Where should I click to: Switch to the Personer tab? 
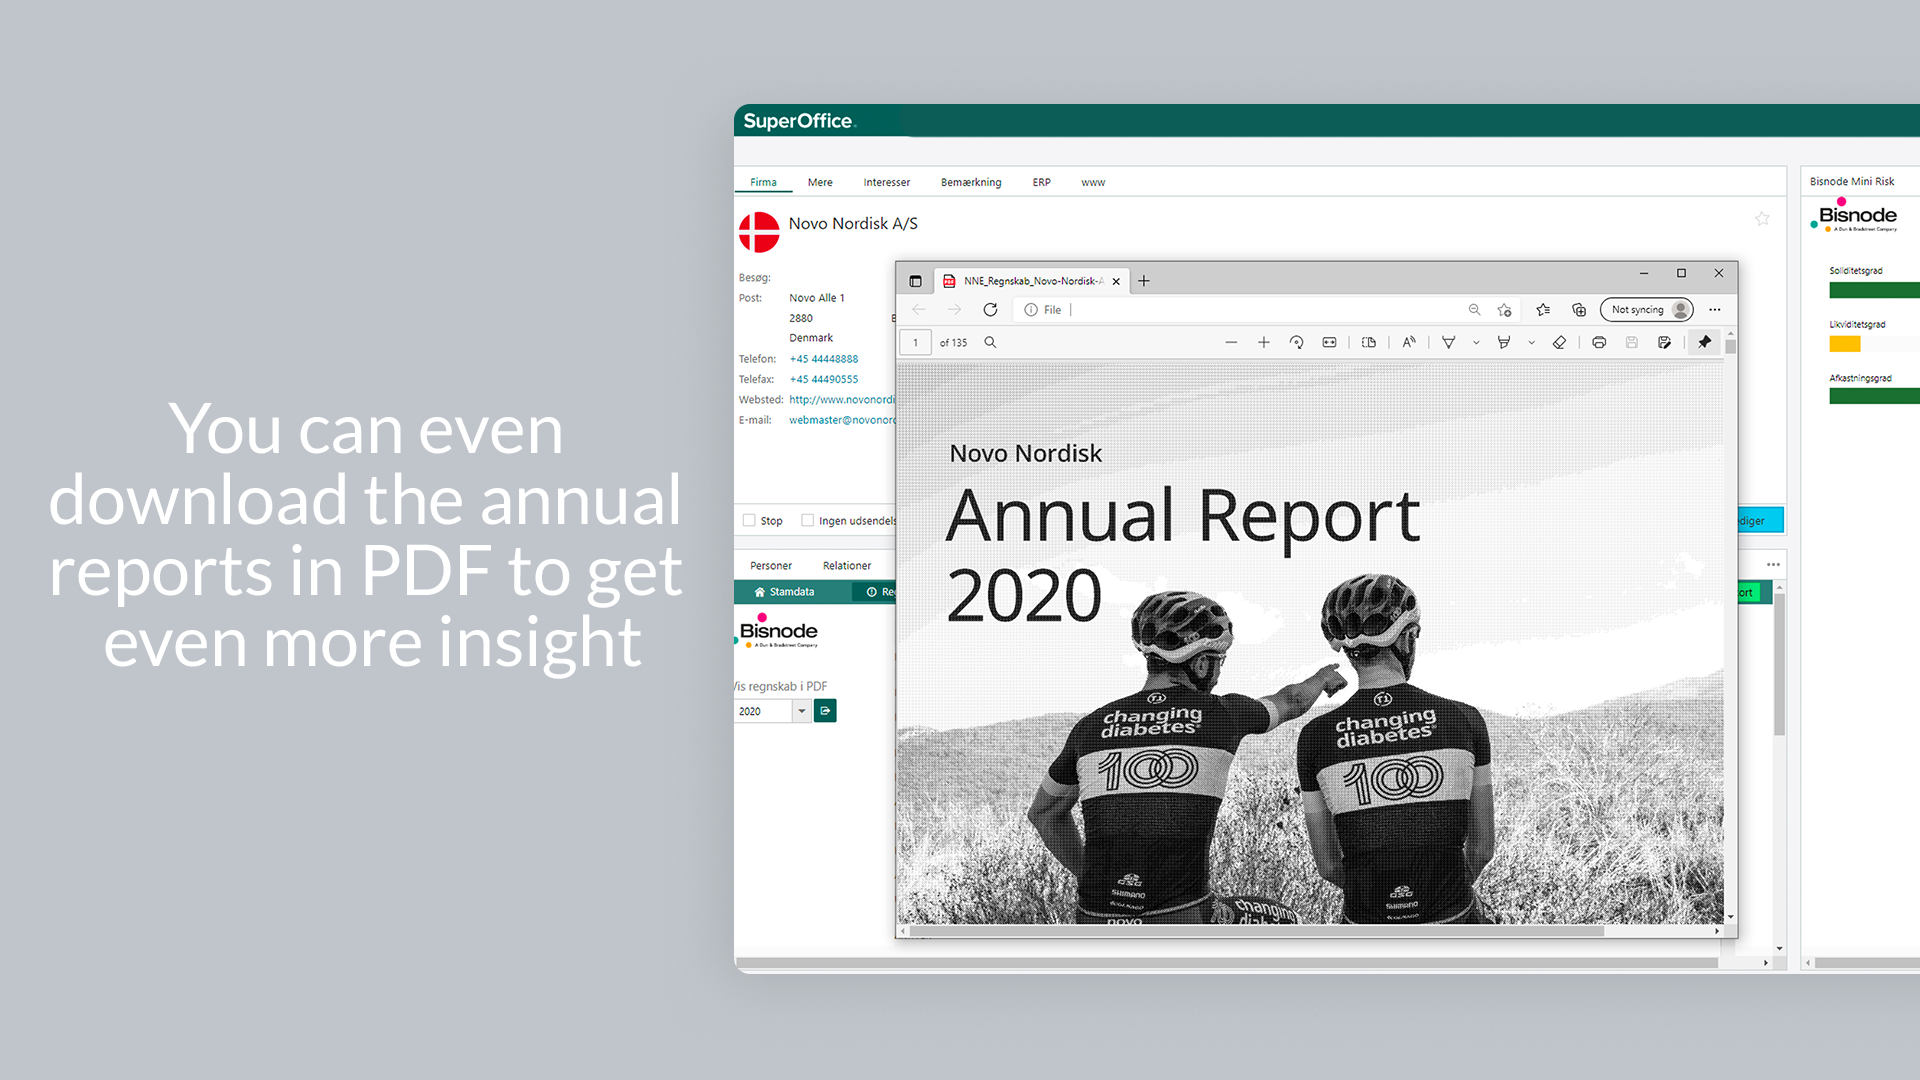click(x=771, y=566)
